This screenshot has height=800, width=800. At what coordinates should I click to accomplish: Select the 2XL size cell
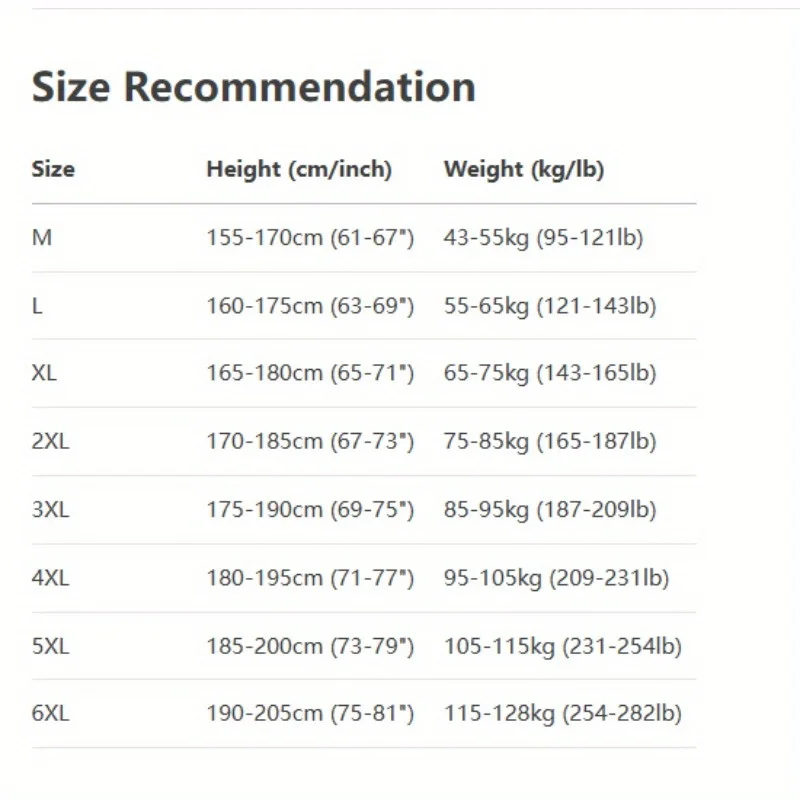click(50, 441)
